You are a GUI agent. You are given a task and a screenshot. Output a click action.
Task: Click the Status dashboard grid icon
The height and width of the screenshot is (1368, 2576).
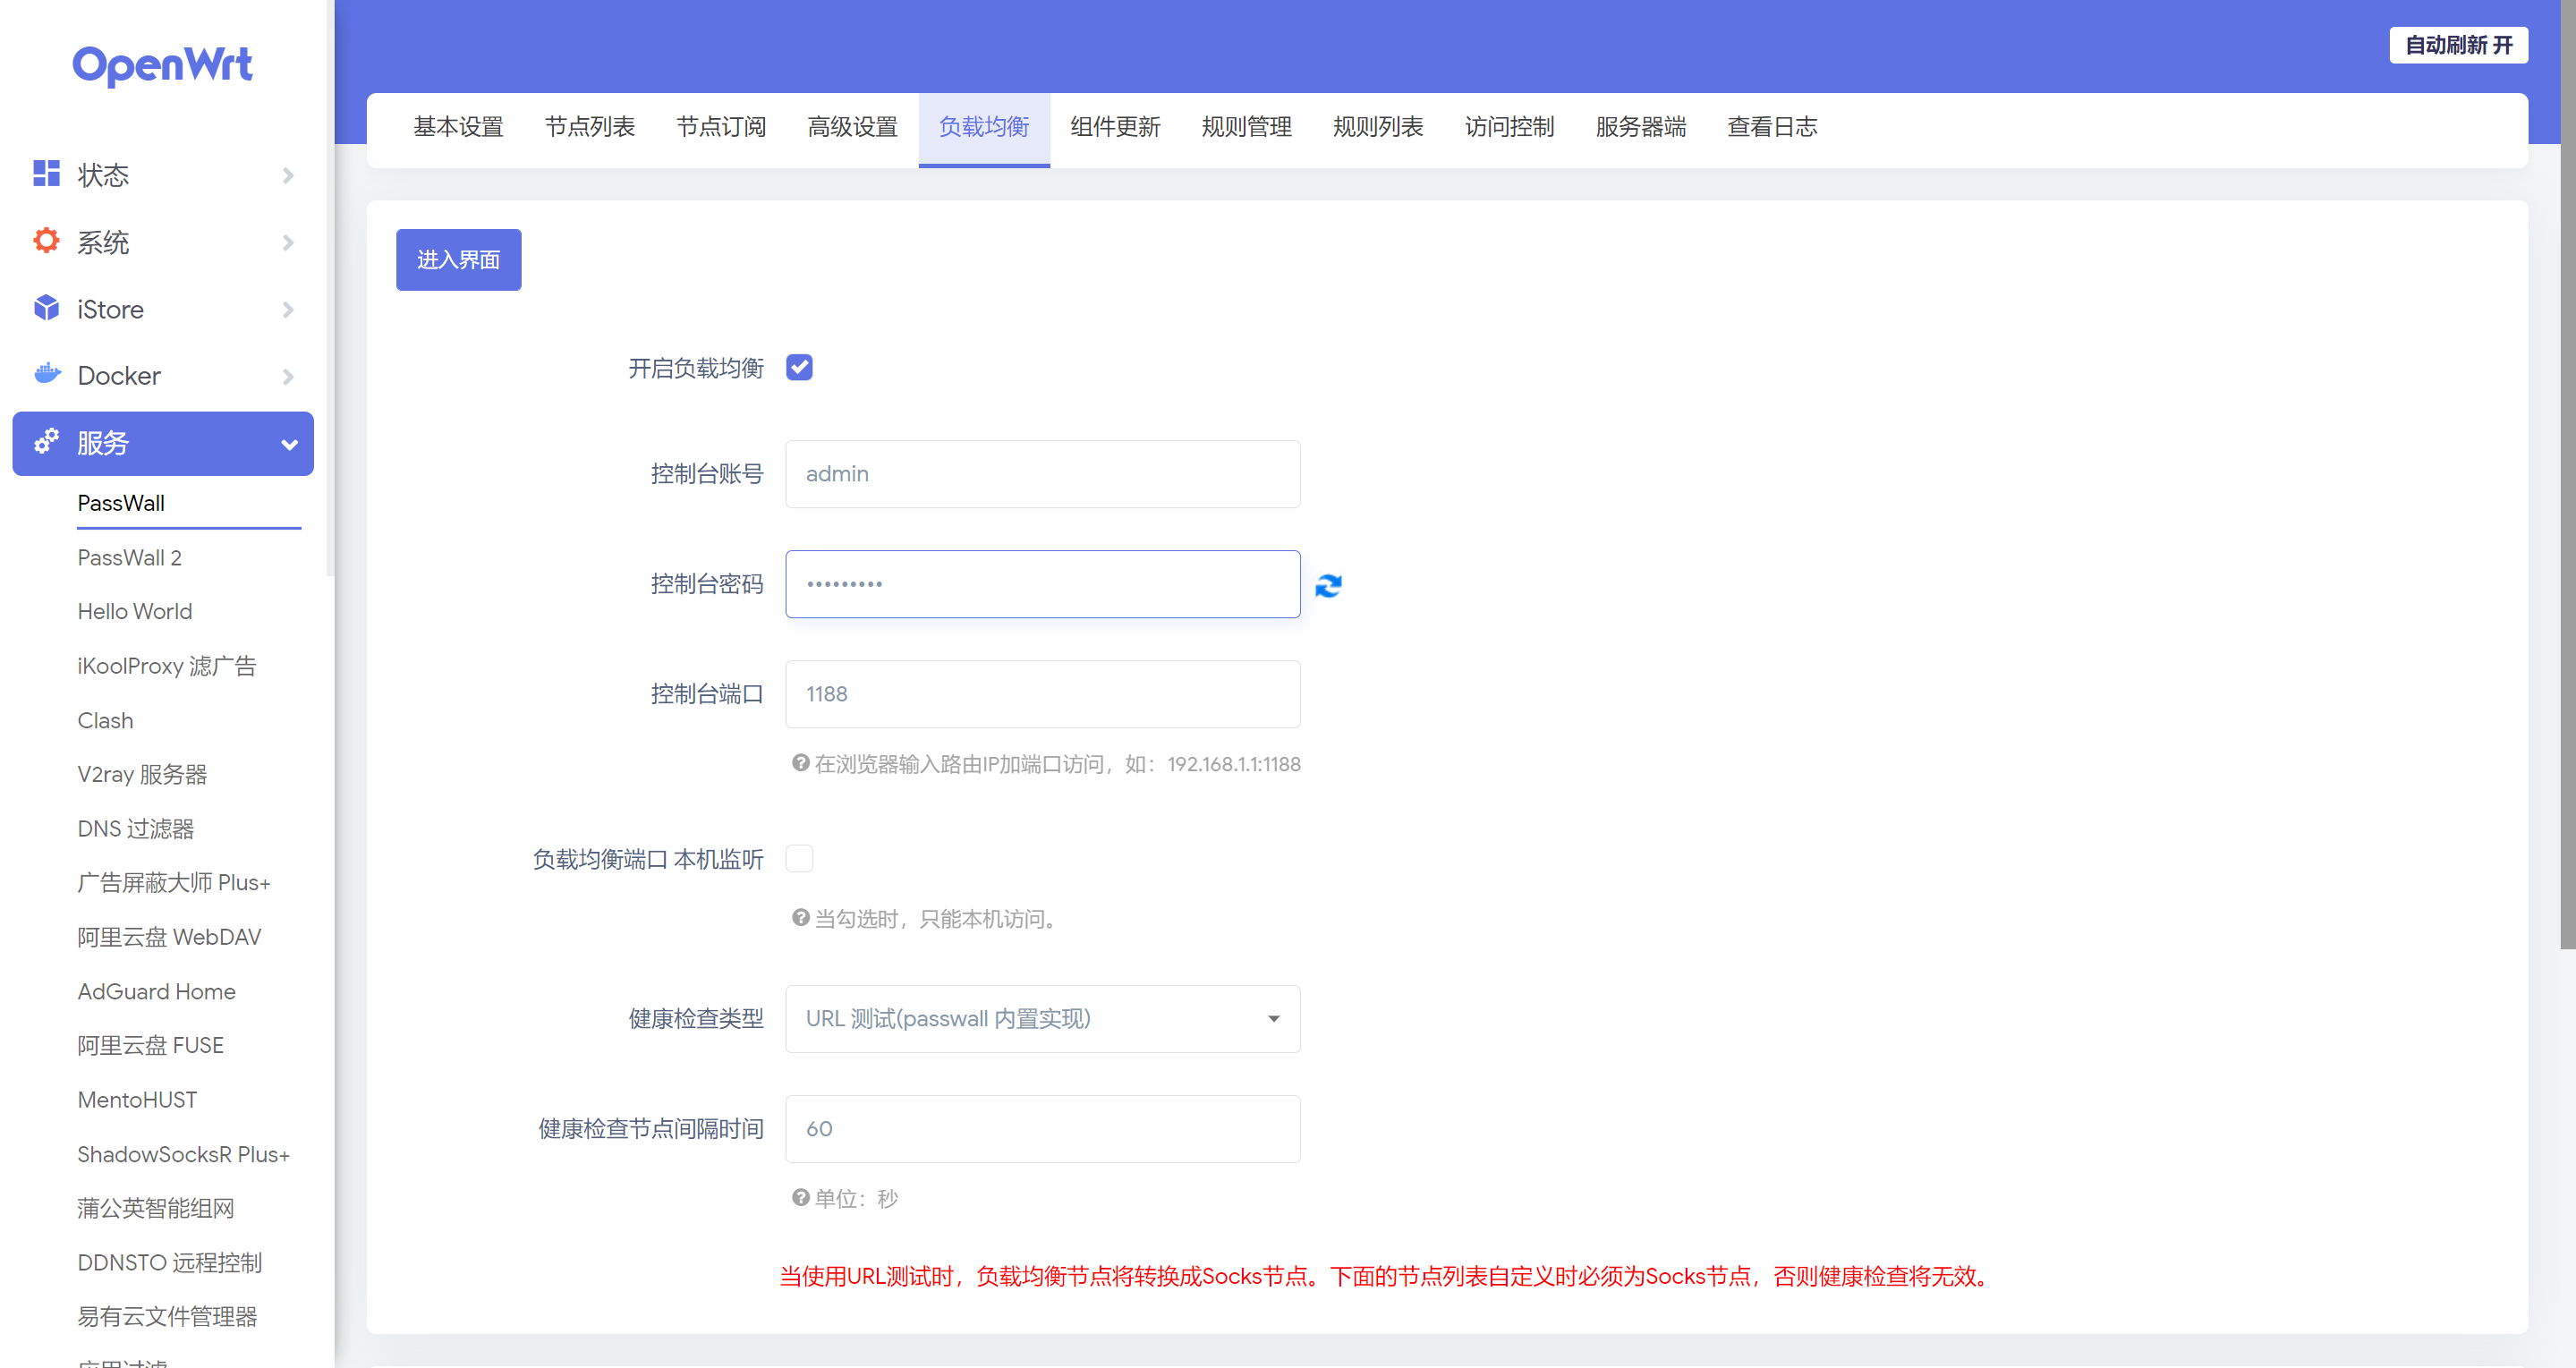point(46,174)
